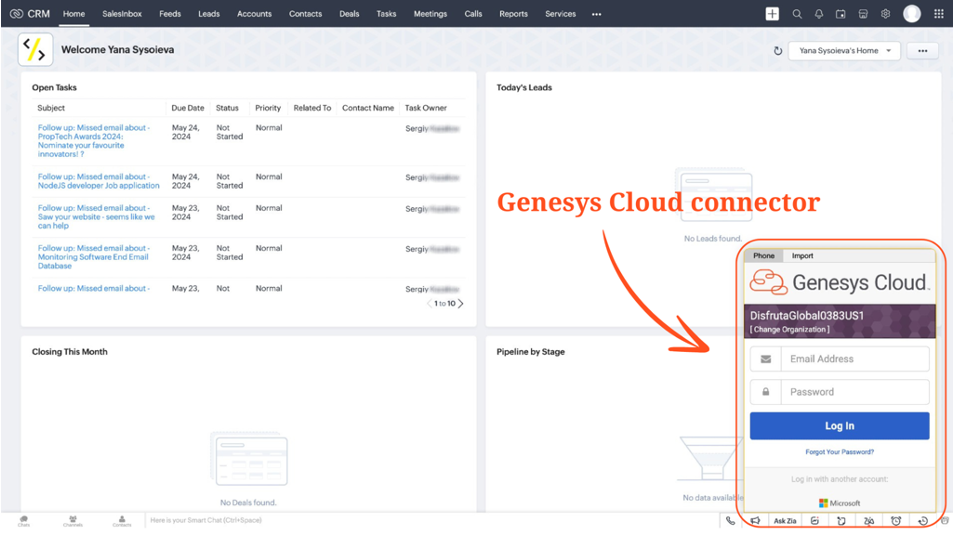This screenshot has height=536, width=954.
Task: Click the sticky-note icon in bottom bar
Action: (x=841, y=521)
